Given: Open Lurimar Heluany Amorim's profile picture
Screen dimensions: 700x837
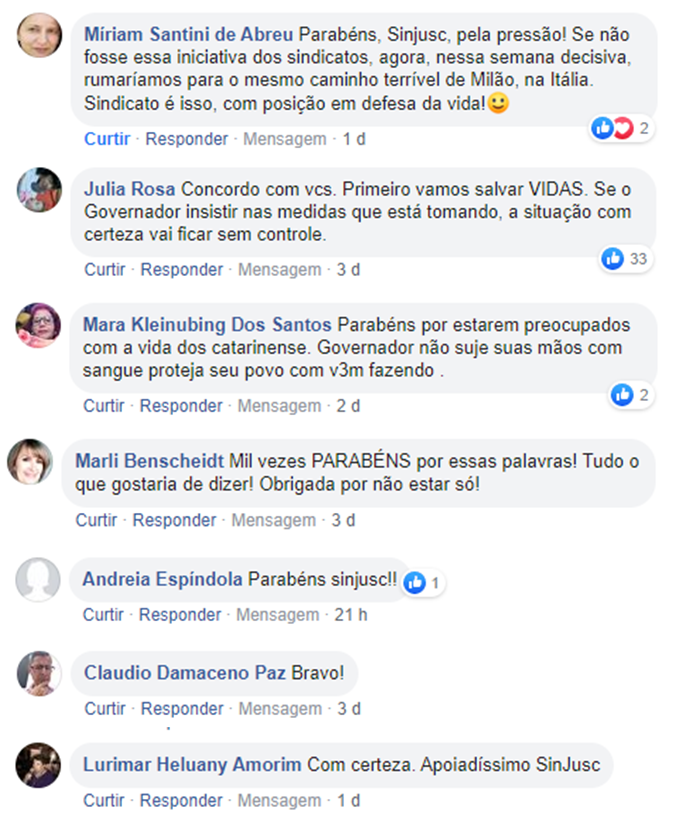Looking at the screenshot, I should pos(38,765).
